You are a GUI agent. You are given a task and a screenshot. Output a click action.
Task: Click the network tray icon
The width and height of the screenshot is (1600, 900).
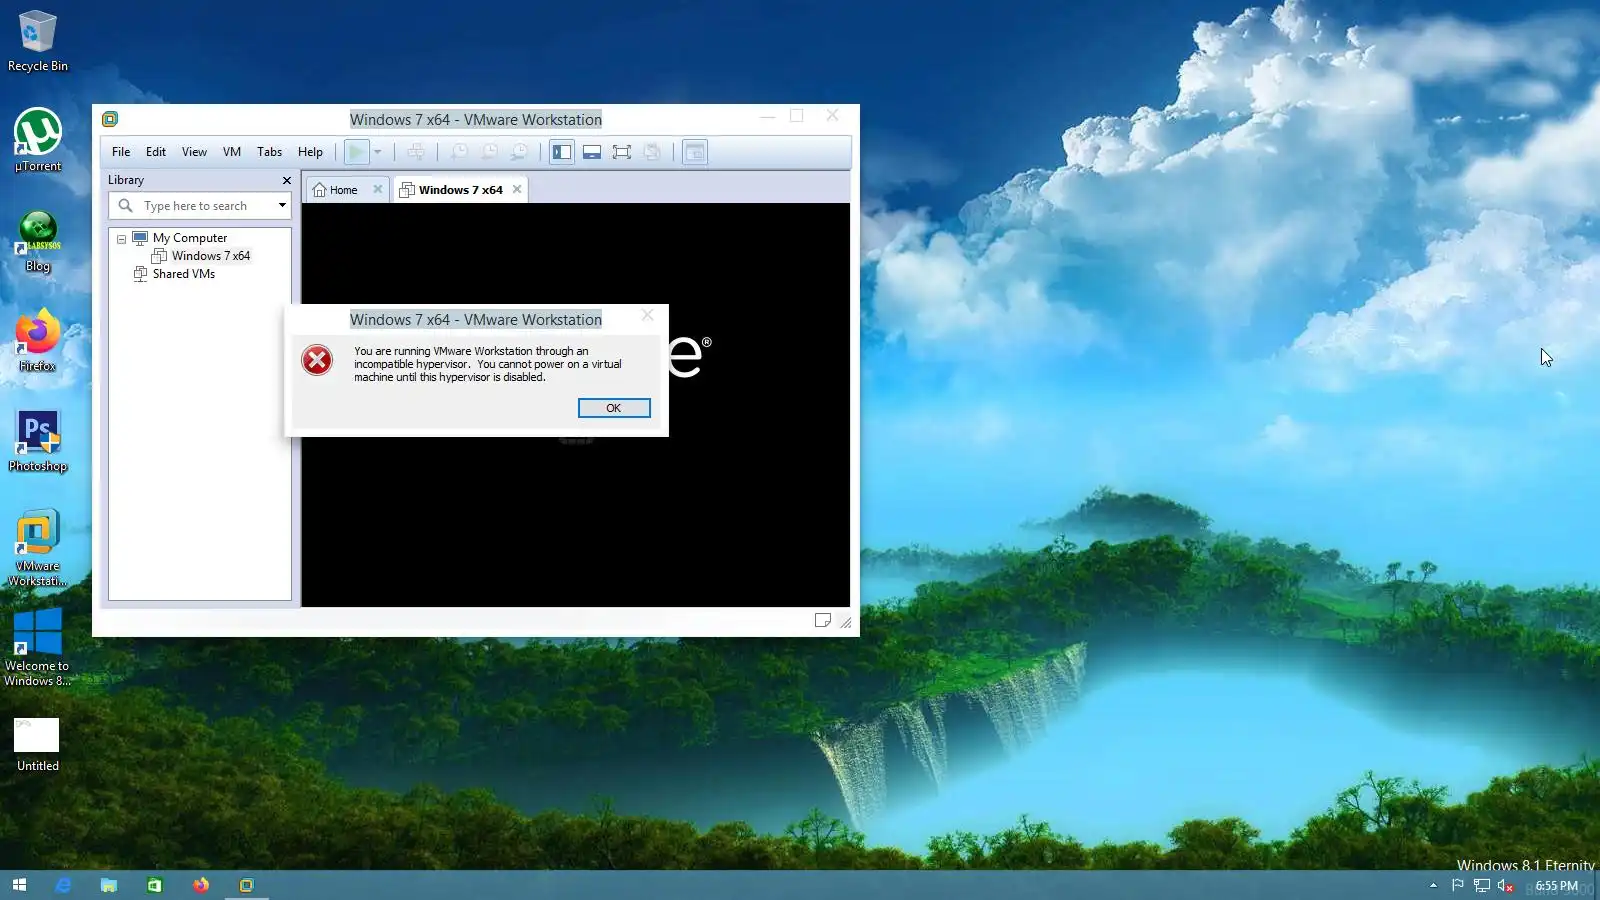(1482, 885)
